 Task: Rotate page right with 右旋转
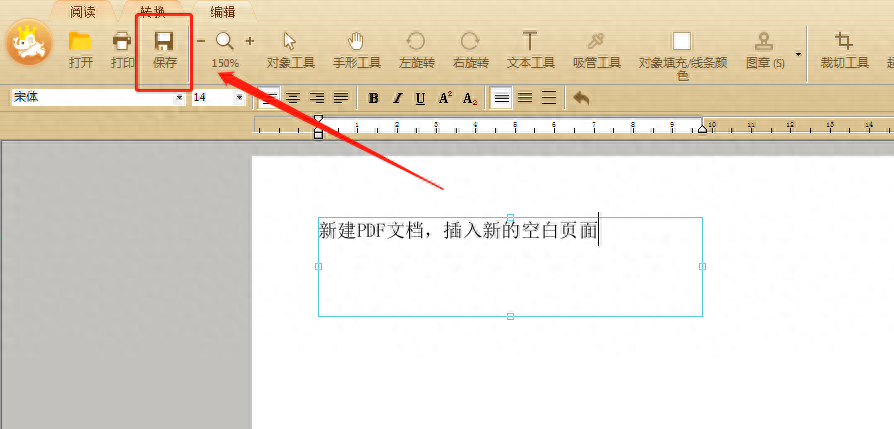[470, 41]
